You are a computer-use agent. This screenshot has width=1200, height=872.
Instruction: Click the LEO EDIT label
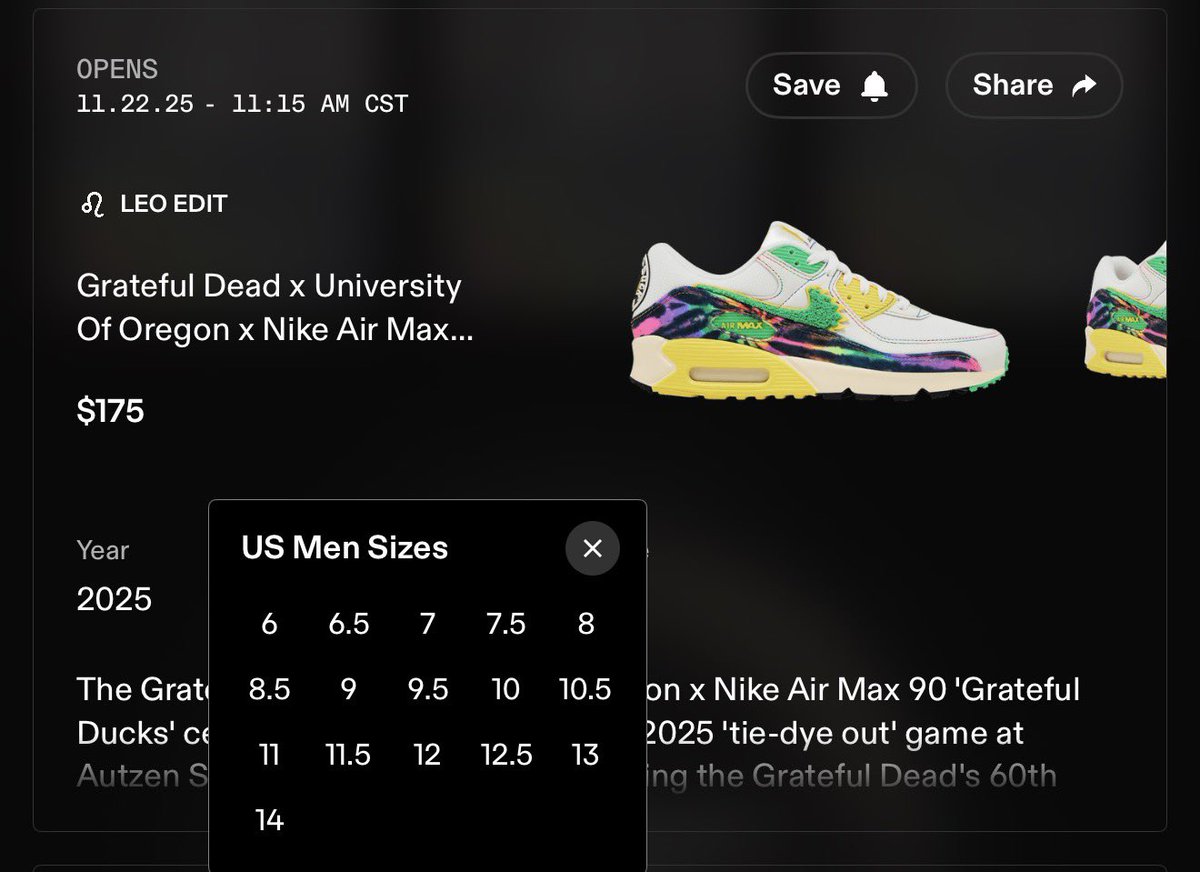tap(174, 204)
